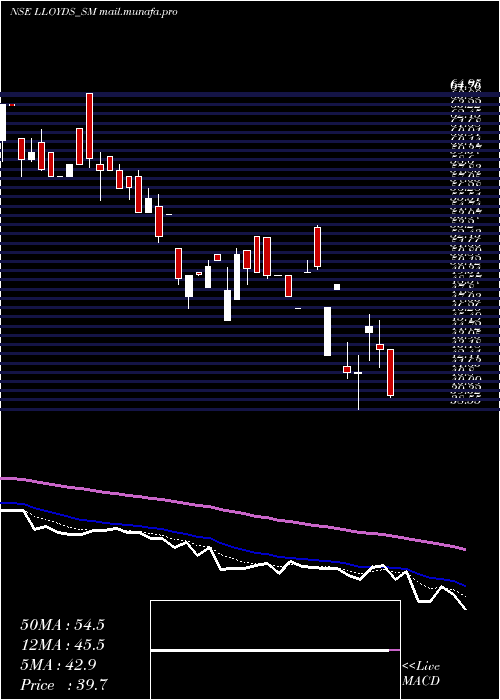The image size is (500, 700).
Task: Click the '5MA : 42.9' label
Action: 58,665
